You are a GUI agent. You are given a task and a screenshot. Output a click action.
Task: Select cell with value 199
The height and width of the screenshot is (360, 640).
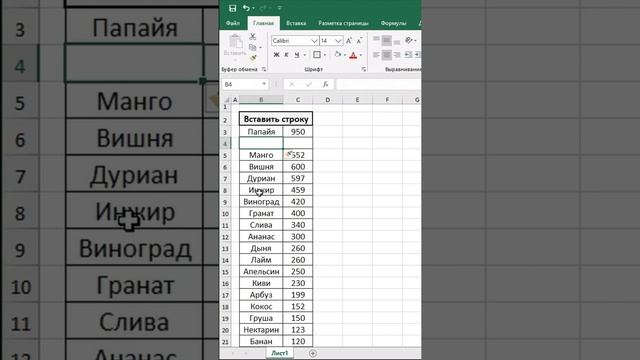tap(298, 295)
